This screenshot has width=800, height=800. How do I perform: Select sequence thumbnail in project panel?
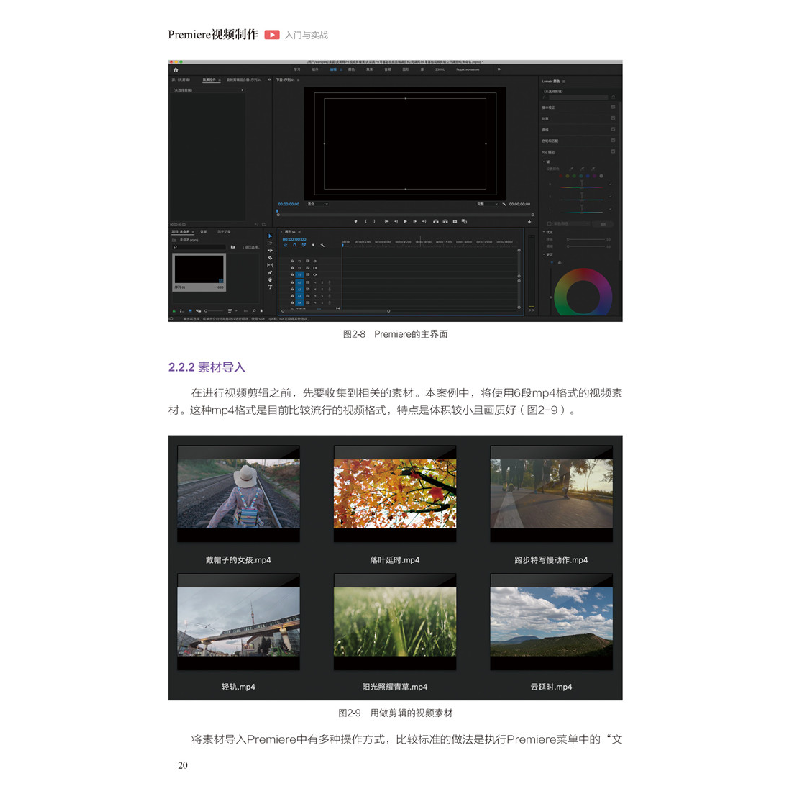click(199, 272)
